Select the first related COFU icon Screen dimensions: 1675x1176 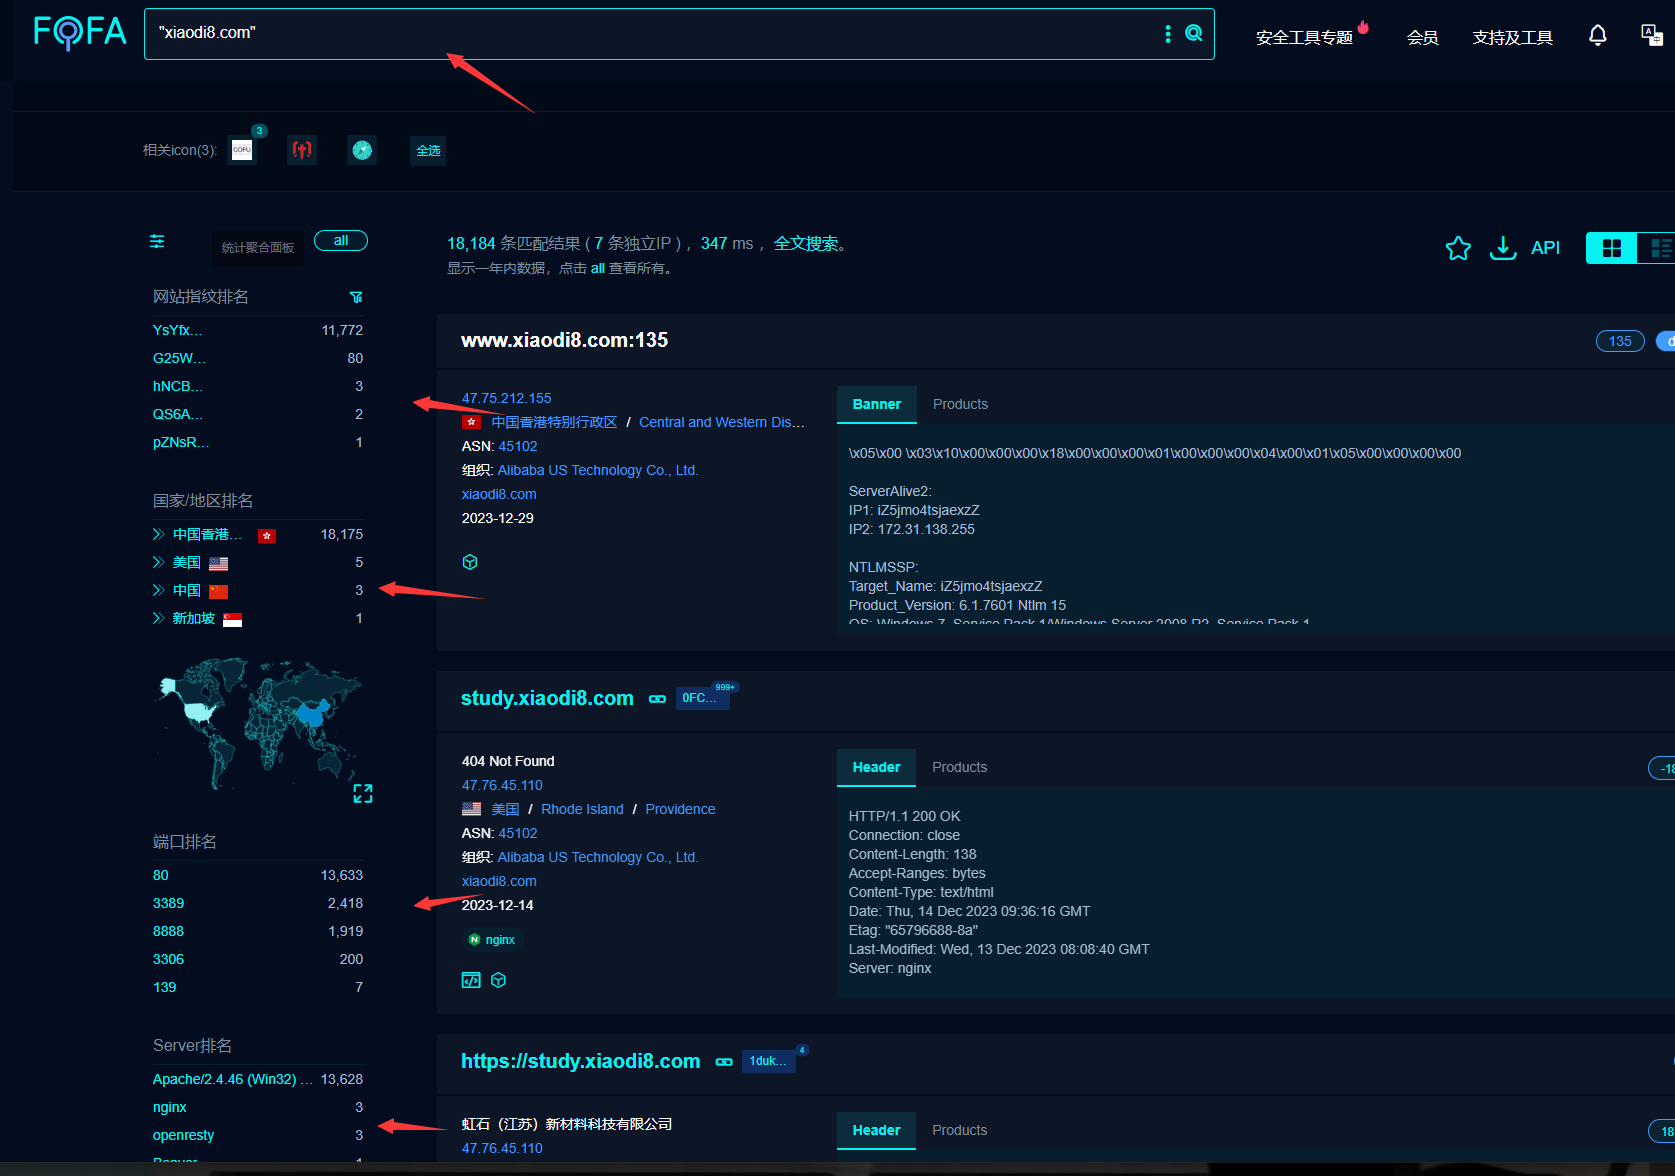click(x=242, y=150)
